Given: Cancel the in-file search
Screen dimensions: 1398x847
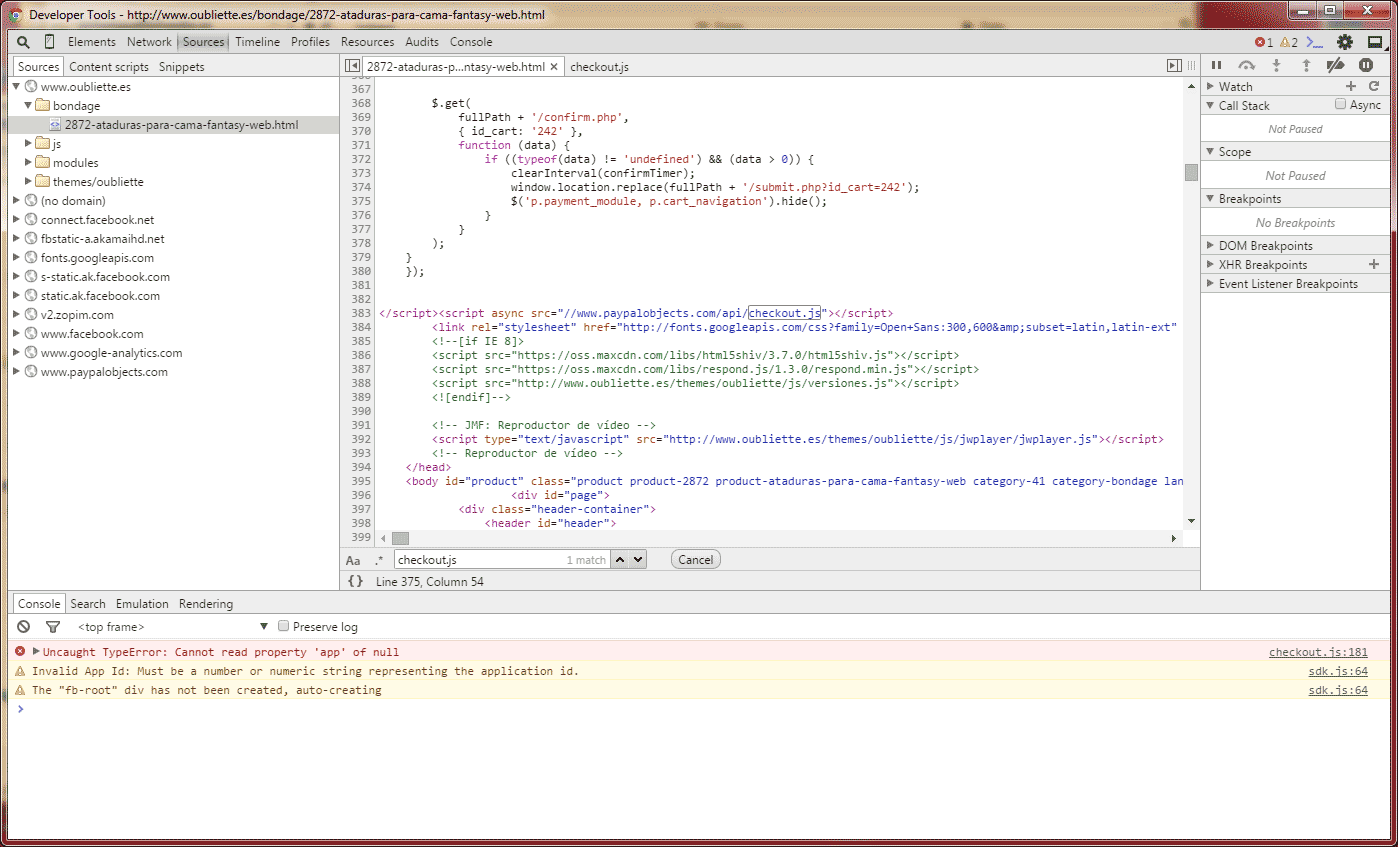Looking at the screenshot, I should 695,560.
